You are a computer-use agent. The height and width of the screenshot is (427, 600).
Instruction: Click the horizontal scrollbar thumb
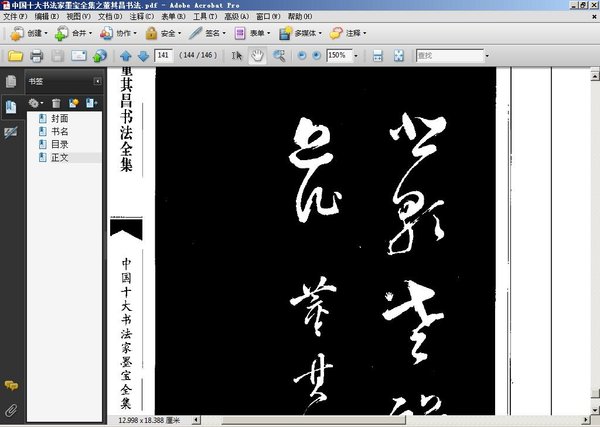(313, 420)
